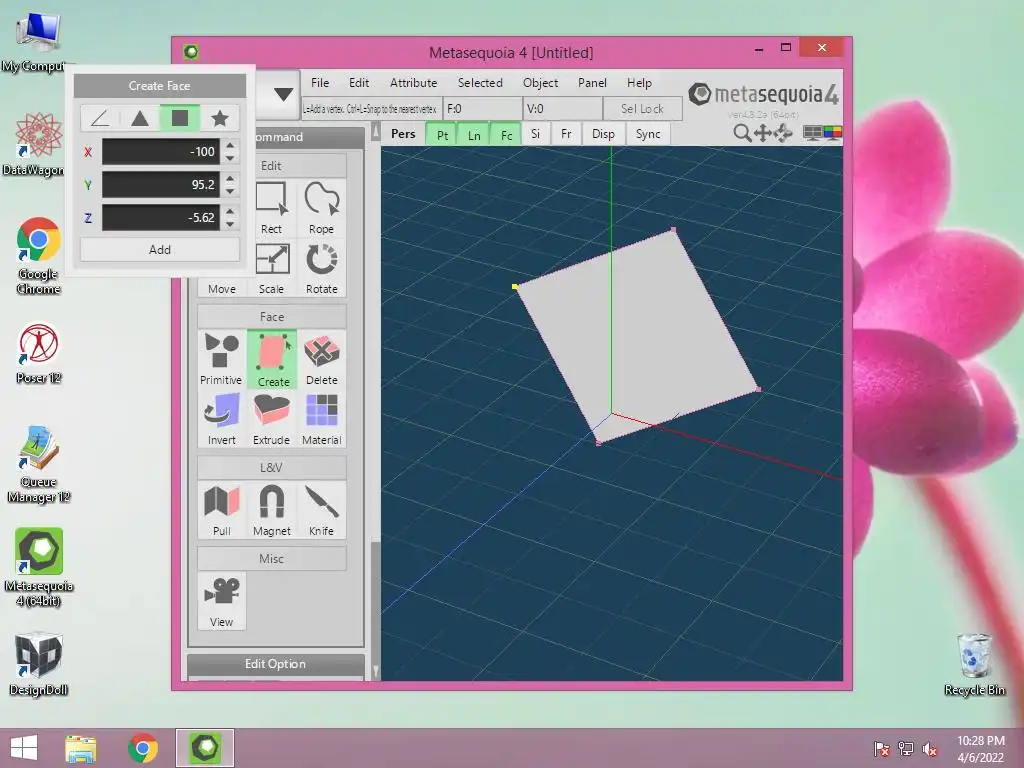Open the Windows Start button

(x=24, y=748)
